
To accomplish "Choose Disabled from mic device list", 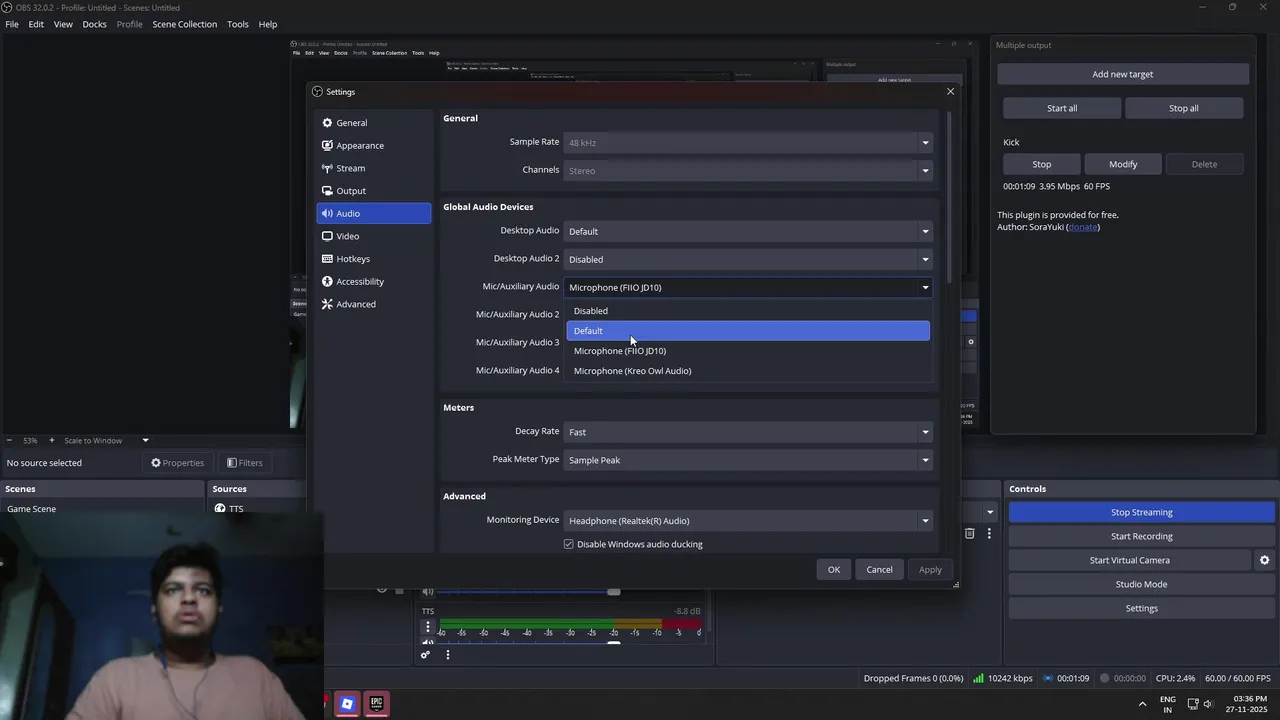I will (748, 311).
